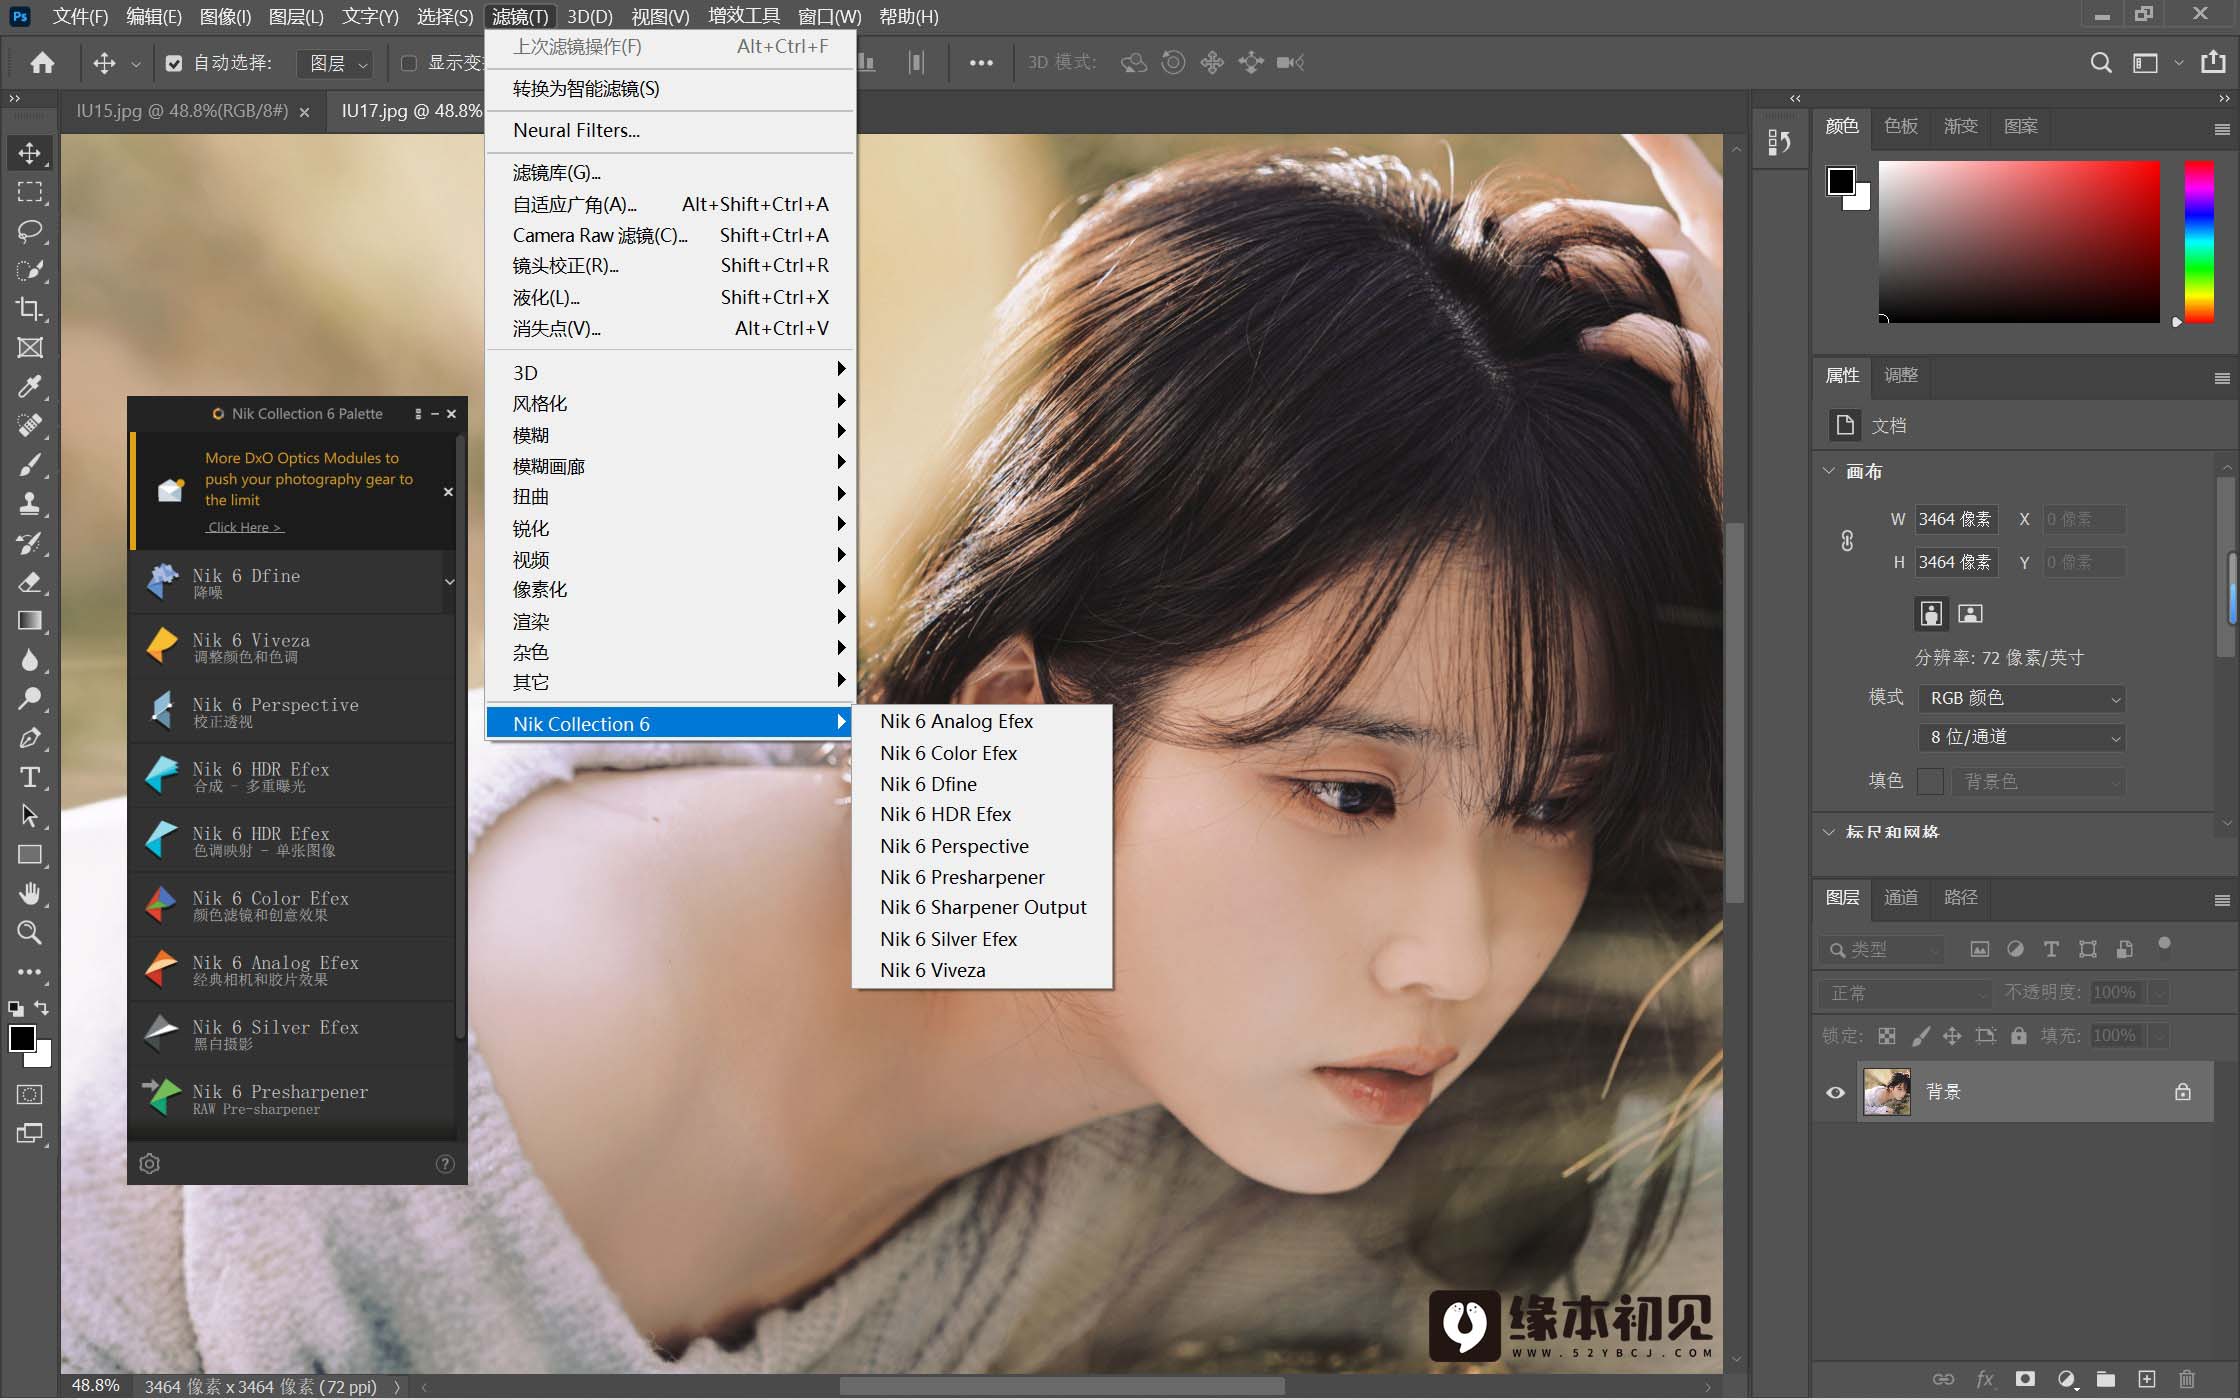Viewport: 2240px width, 1400px height.
Task: Open Camera Raw 滤镜 menu item
Action: point(670,235)
